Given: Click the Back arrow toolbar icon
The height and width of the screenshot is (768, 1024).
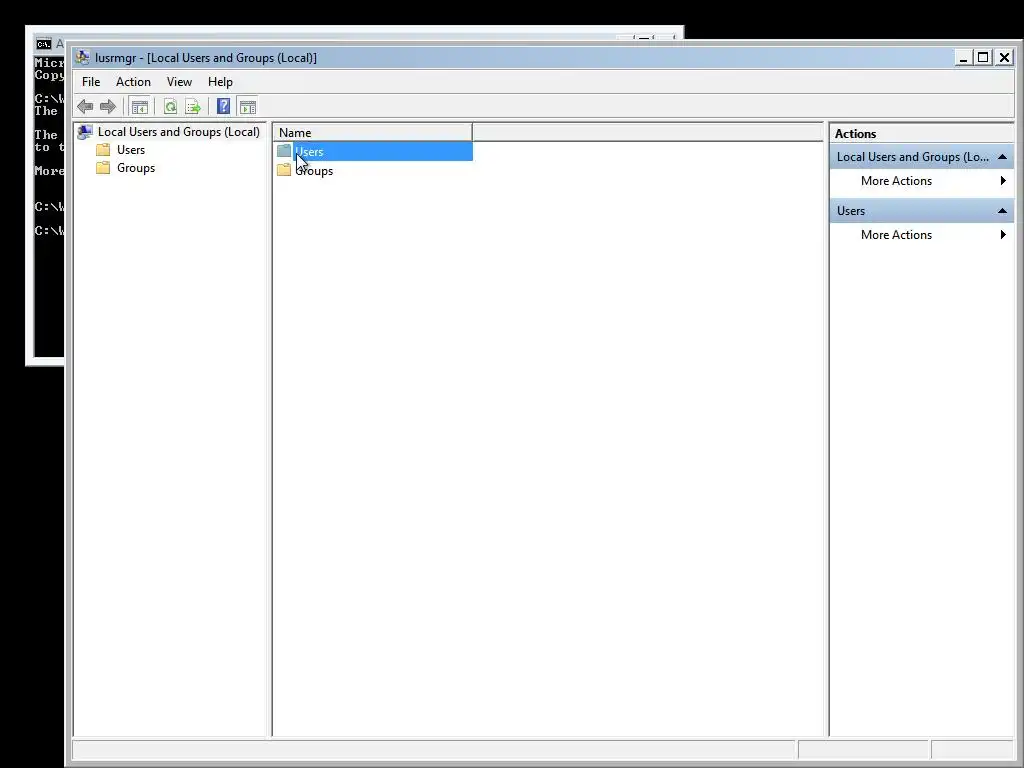Looking at the screenshot, I should pos(85,106).
